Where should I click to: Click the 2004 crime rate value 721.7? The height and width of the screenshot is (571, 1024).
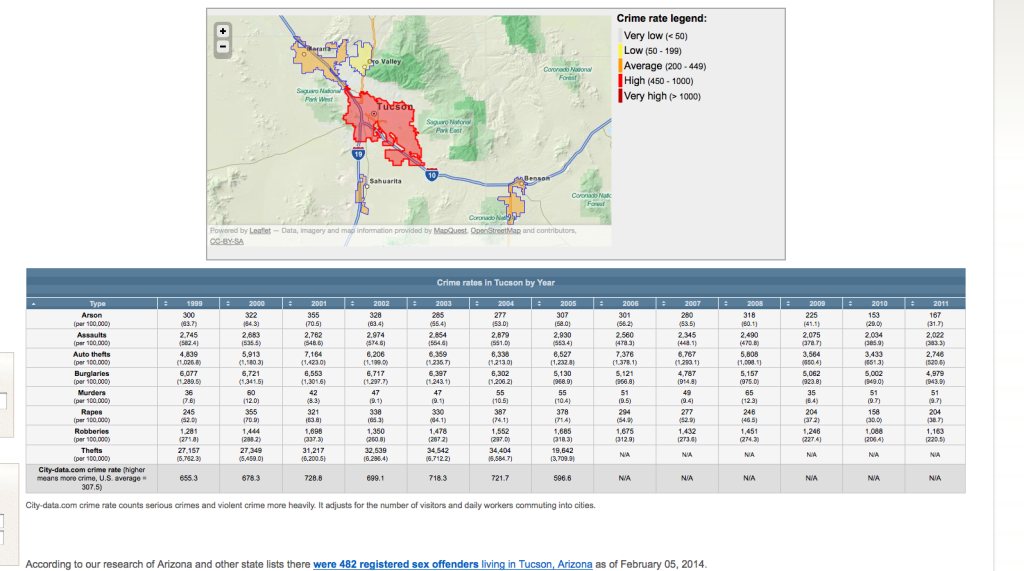[x=500, y=478]
